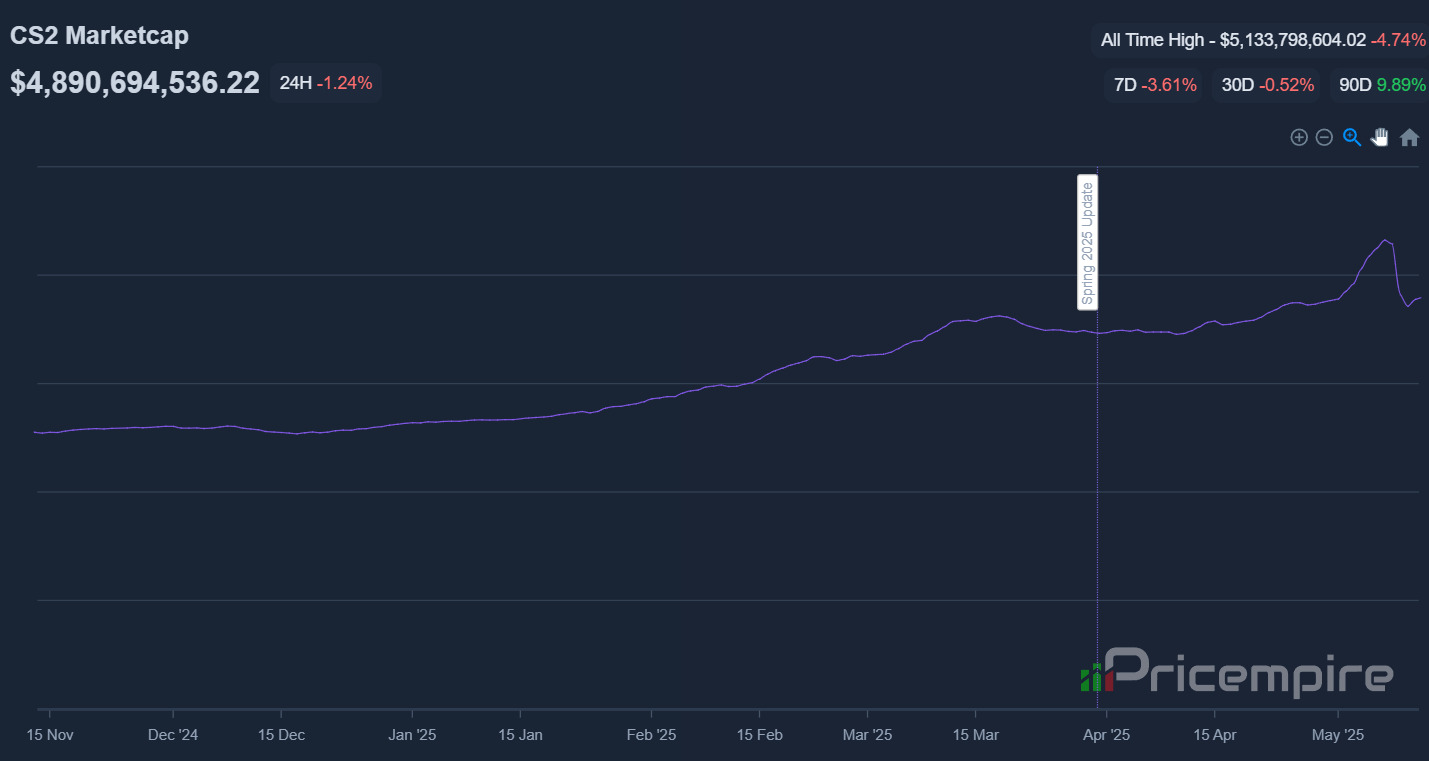The height and width of the screenshot is (761, 1429).
Task: Open the CS2 Marketcap title
Action: (99, 35)
